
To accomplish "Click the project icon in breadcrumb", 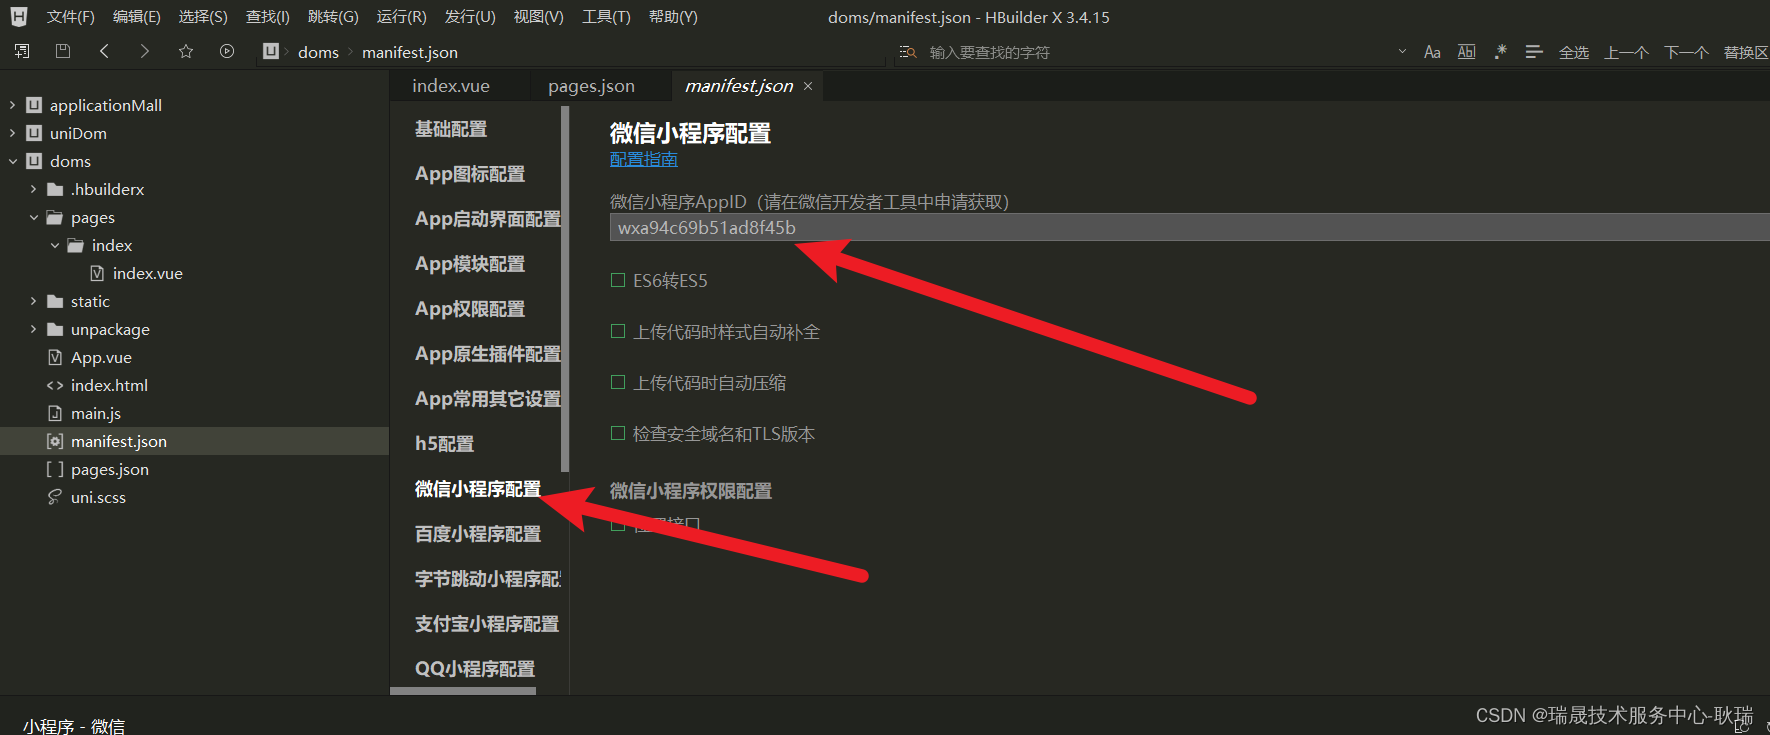I will pos(271,51).
